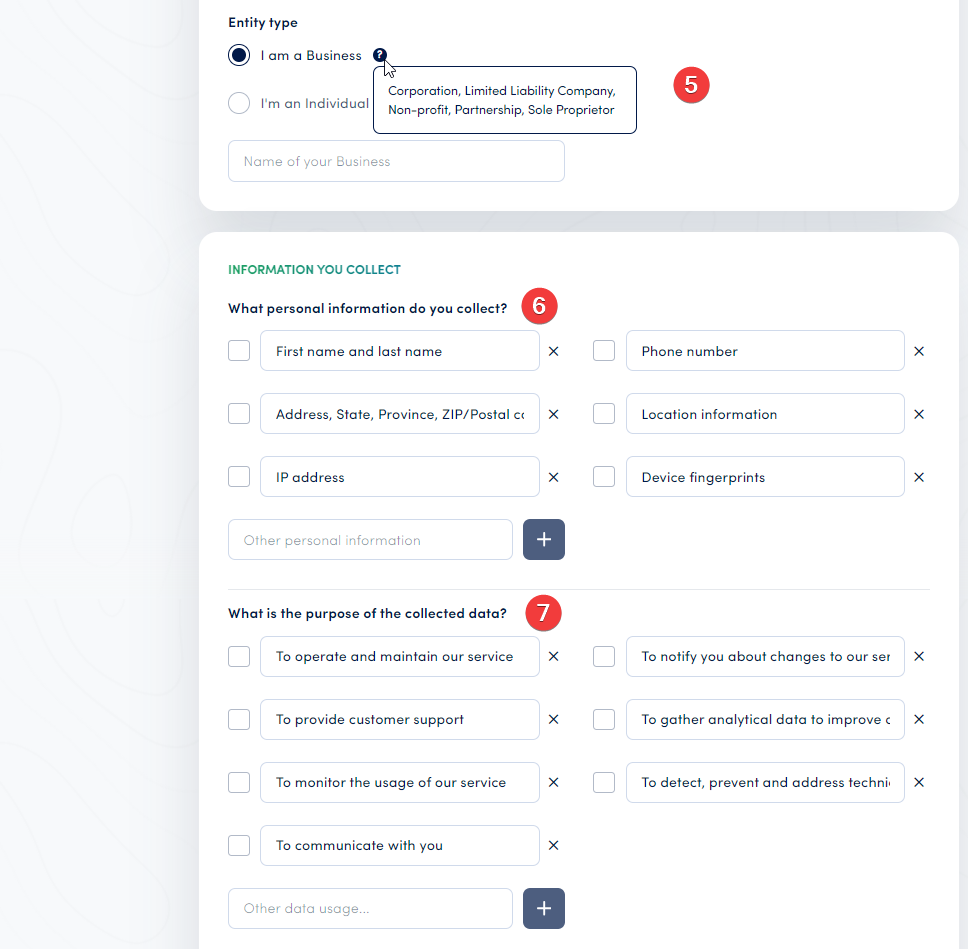Image resolution: width=968 pixels, height=949 pixels.
Task: Remove the Address, State, Province entry
Action: (x=553, y=413)
